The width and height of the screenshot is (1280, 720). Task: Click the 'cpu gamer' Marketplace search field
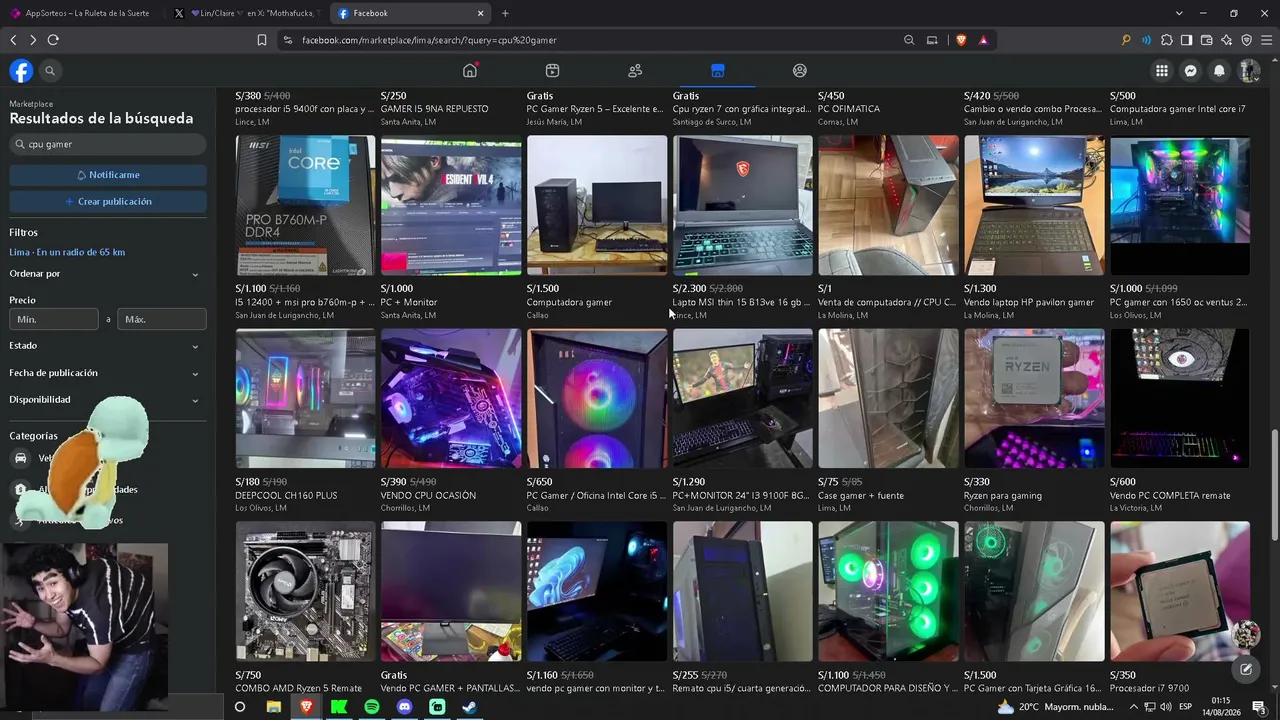point(108,144)
